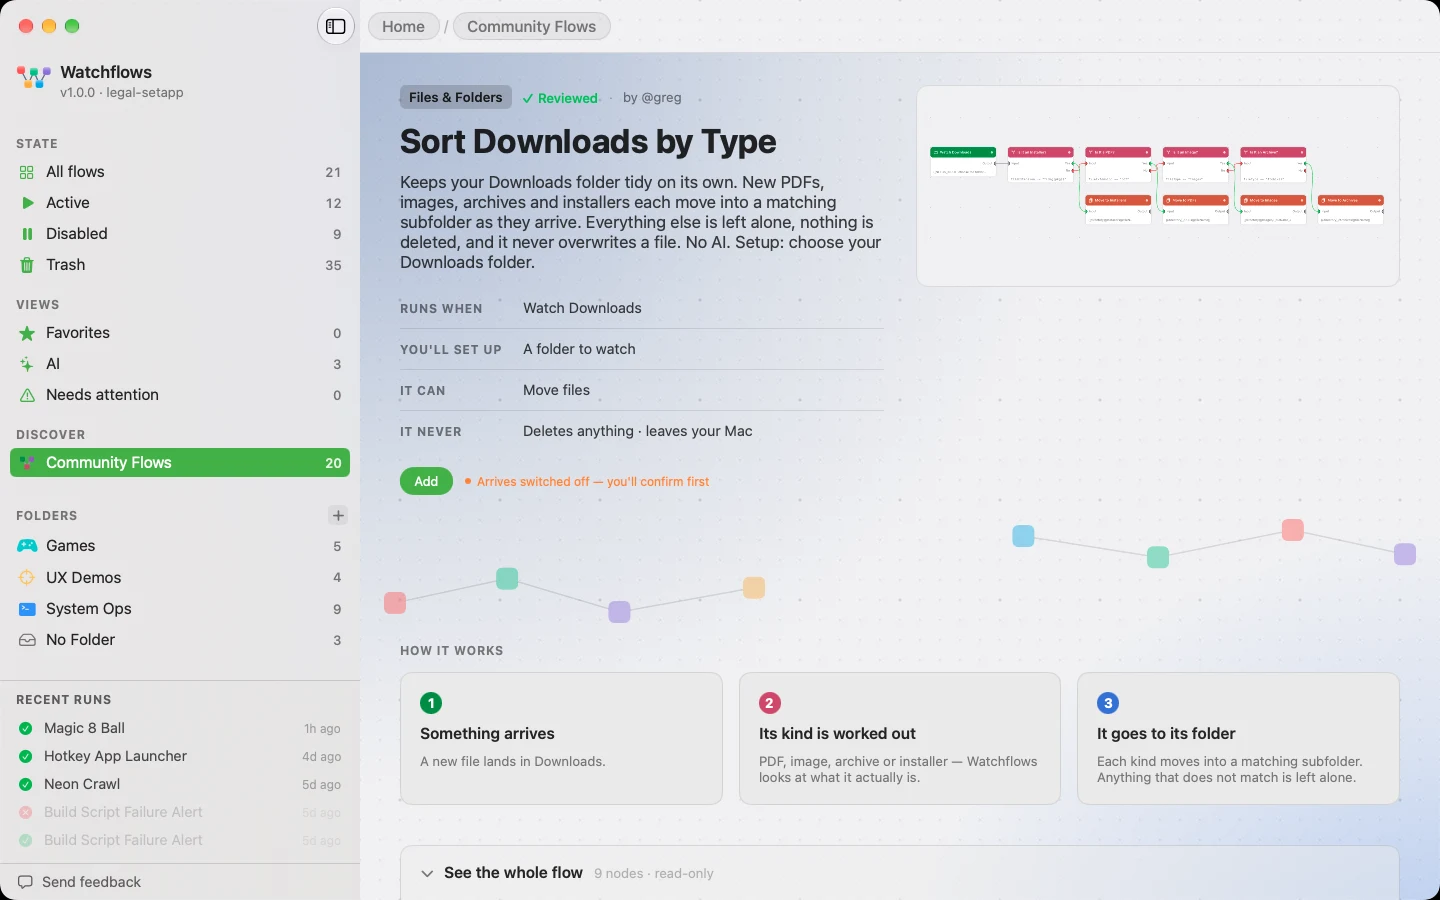Go to Home breadcrumb
Image resolution: width=1440 pixels, height=900 pixels.
[x=403, y=27]
